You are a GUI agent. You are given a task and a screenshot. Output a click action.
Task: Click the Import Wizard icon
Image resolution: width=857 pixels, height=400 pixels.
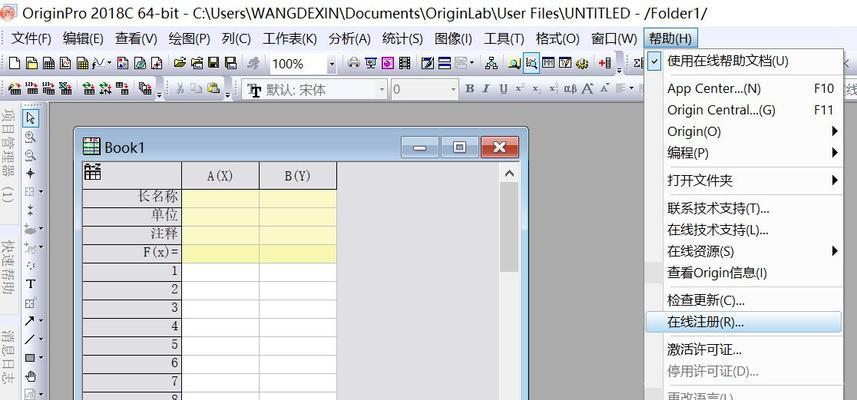[15, 89]
